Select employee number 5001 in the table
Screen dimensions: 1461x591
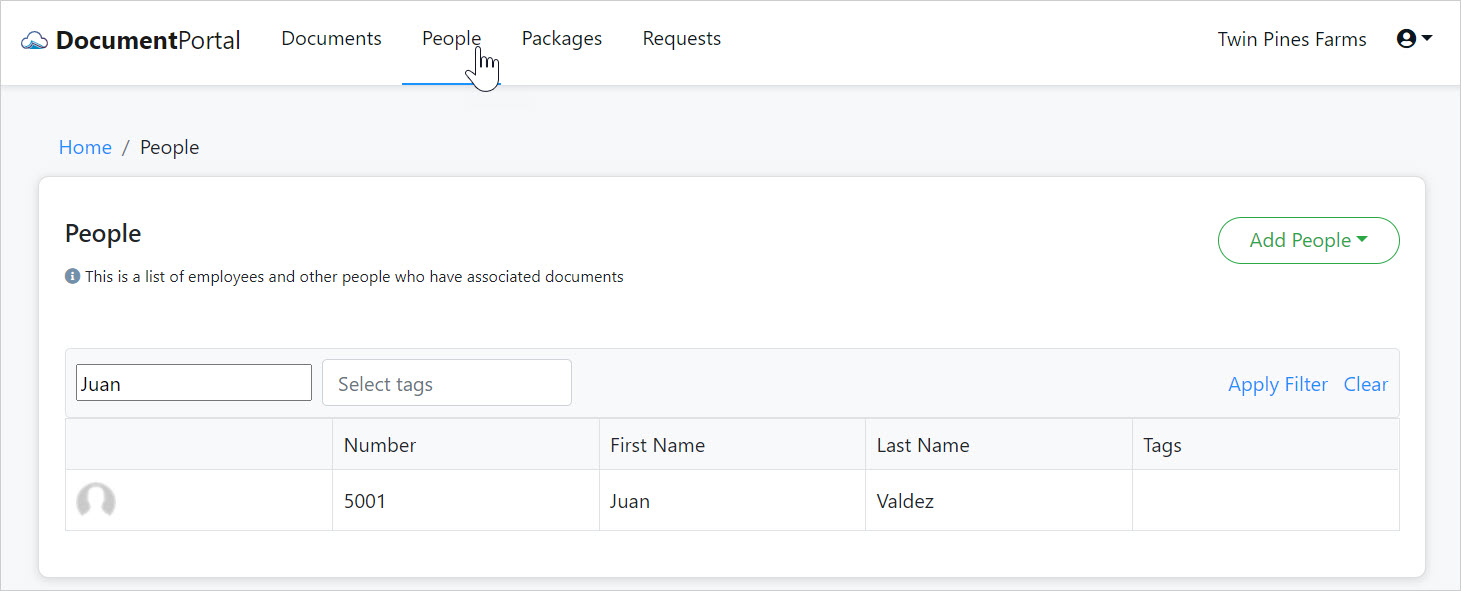(365, 502)
